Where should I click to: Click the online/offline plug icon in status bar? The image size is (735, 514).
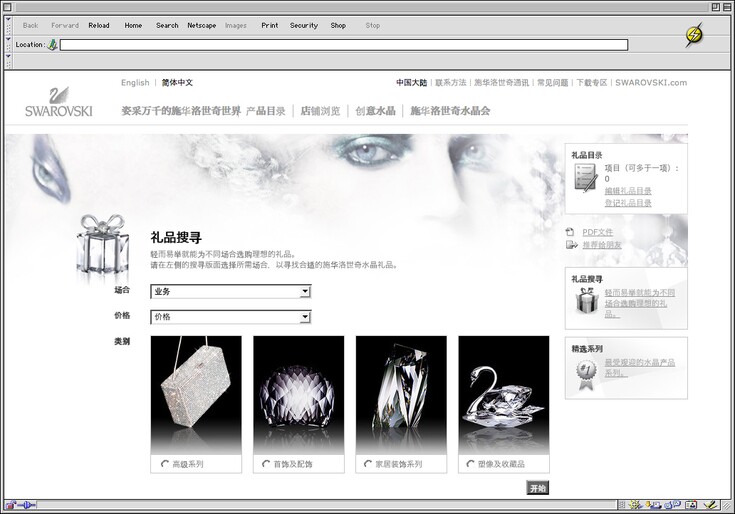tap(27, 505)
